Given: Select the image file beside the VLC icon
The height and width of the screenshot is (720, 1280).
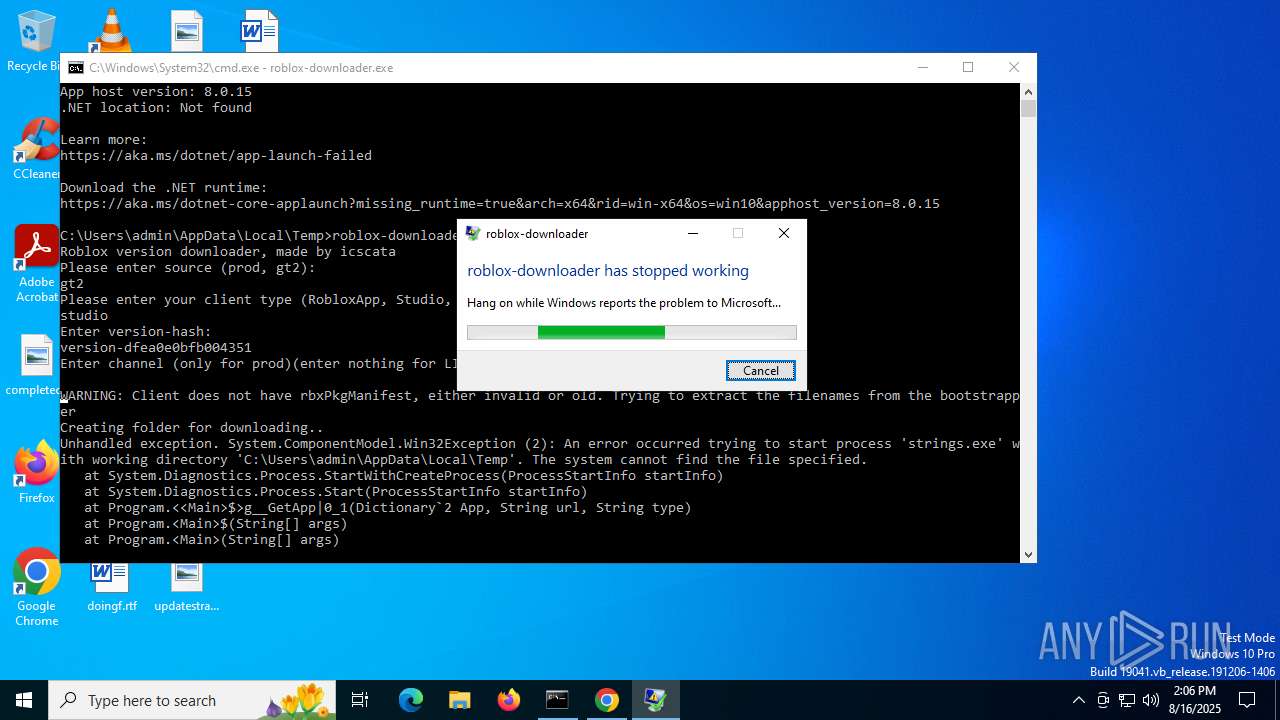Looking at the screenshot, I should tap(186, 30).
